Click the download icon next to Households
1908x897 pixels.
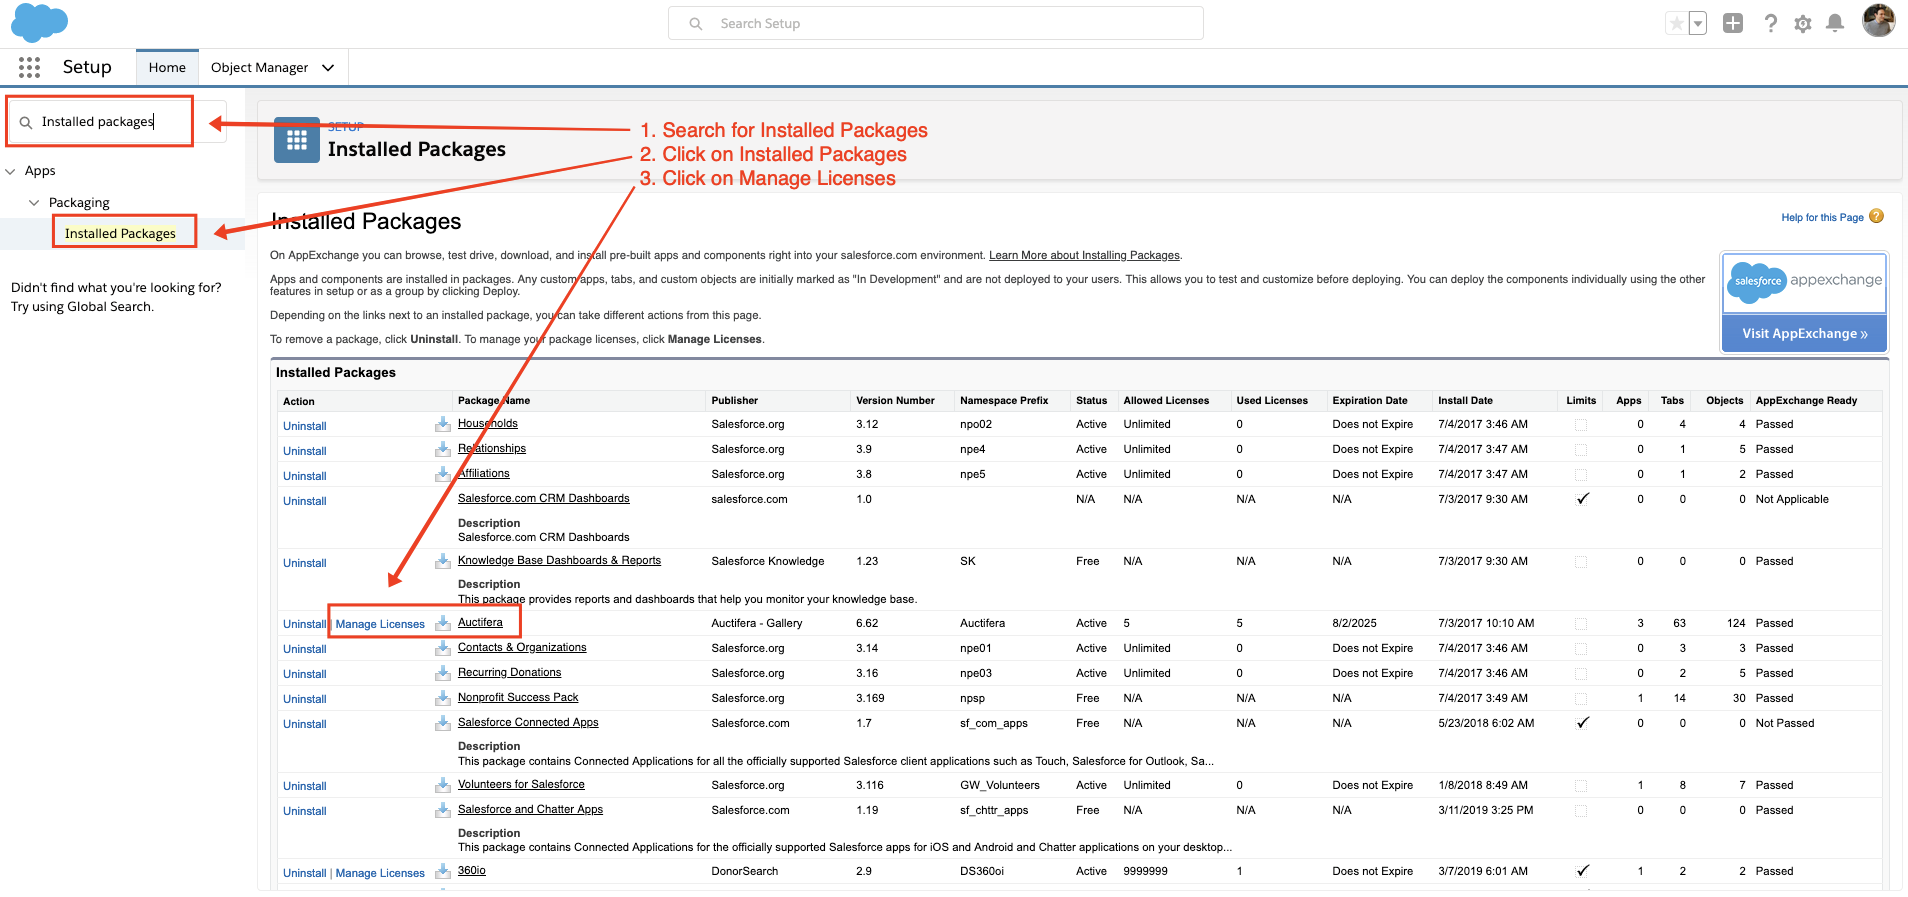443,424
